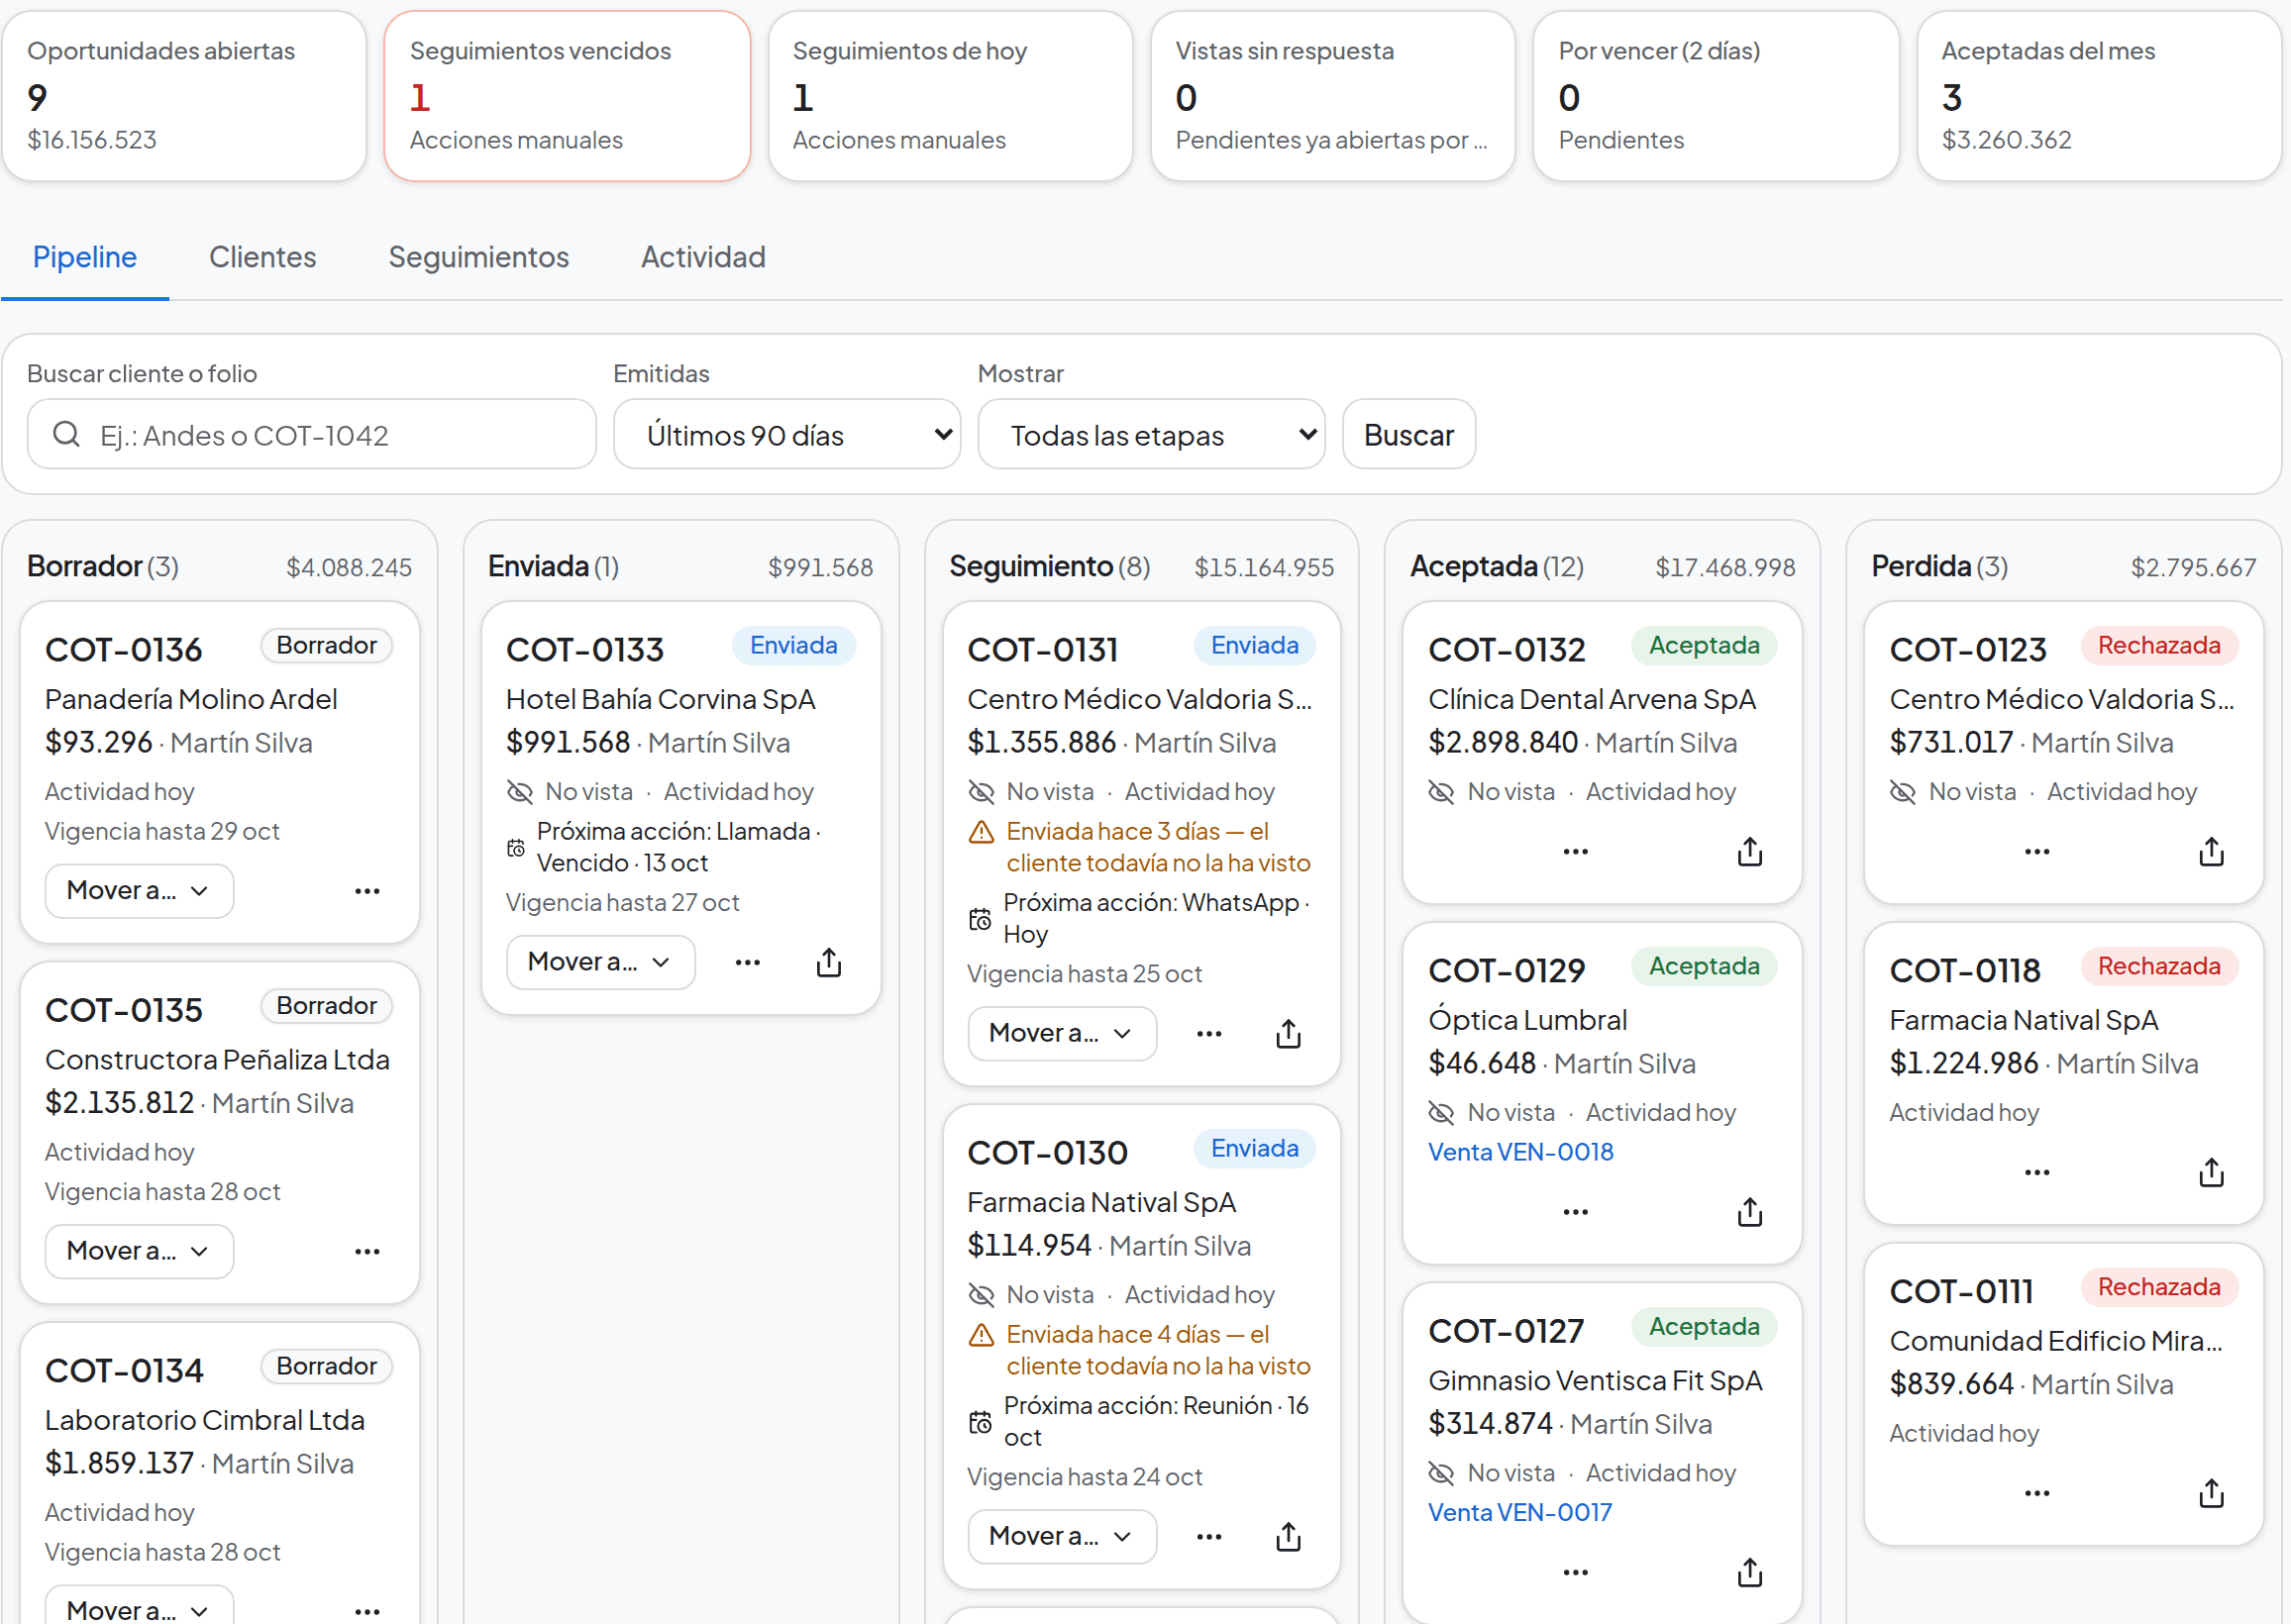The height and width of the screenshot is (1624, 2291).
Task: Open three-dots menu on COT-0123 card
Action: (x=2037, y=851)
